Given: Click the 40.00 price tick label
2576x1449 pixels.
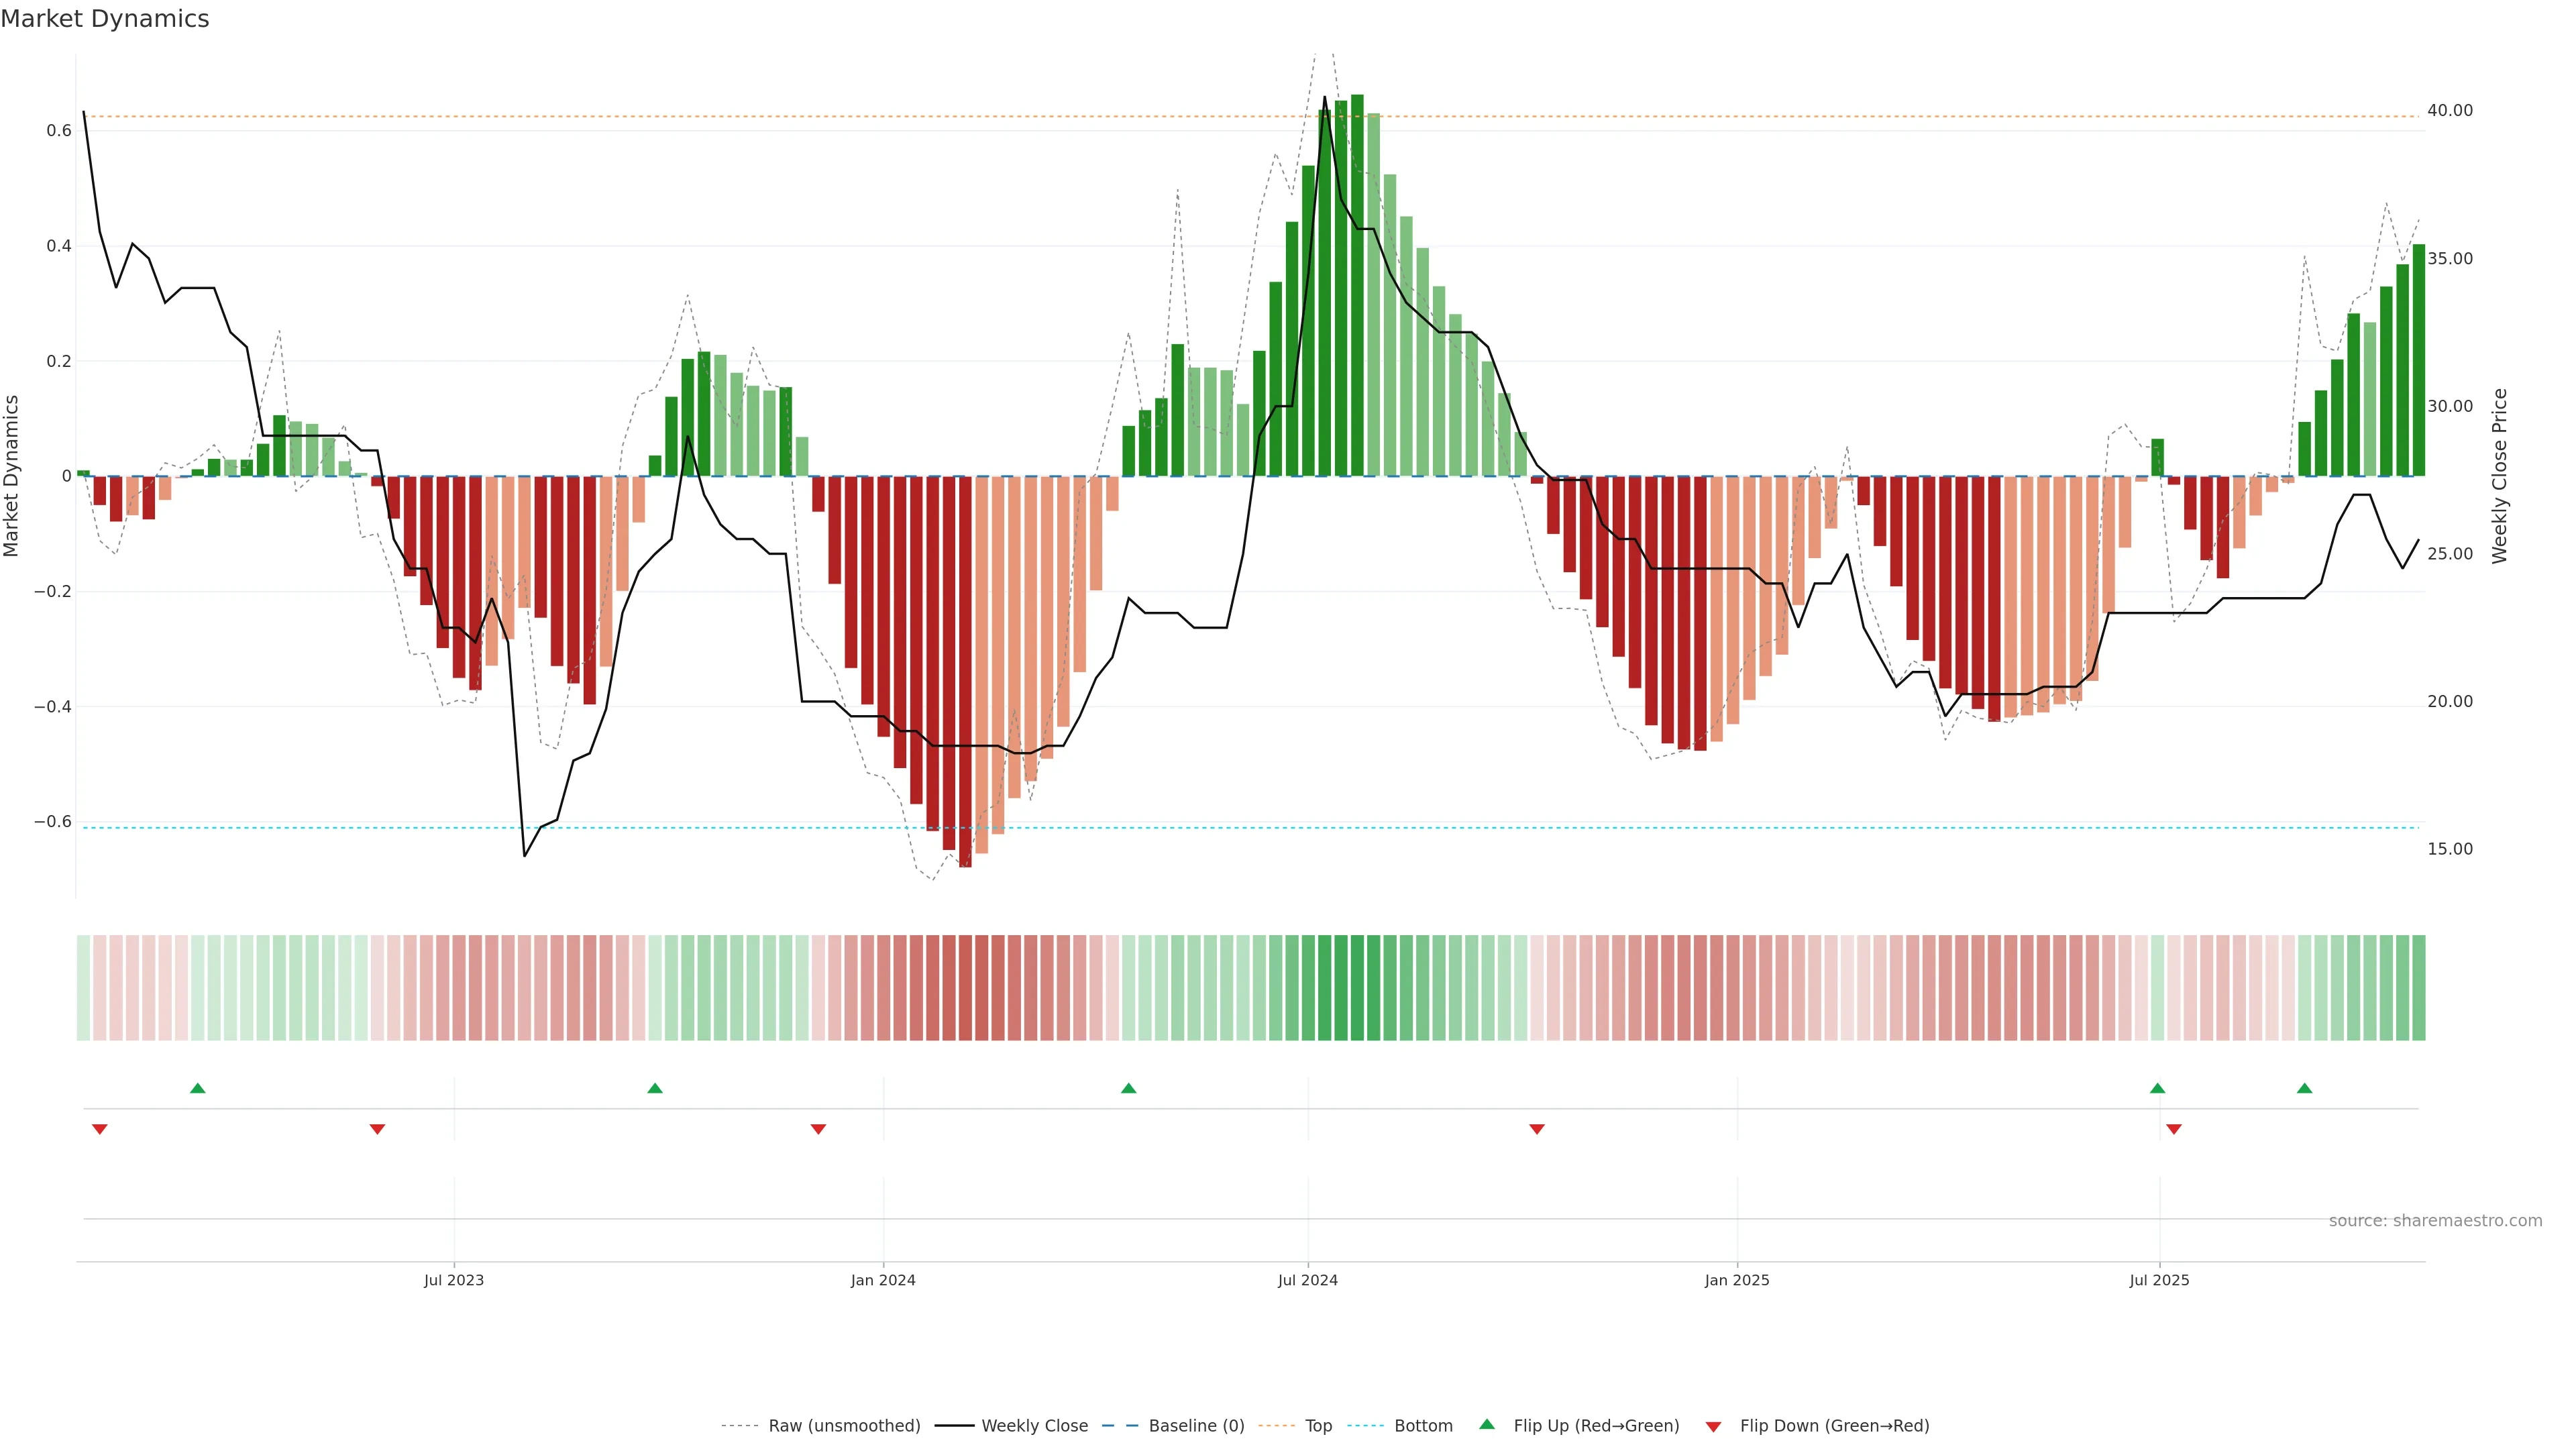Looking at the screenshot, I should [x=2449, y=110].
